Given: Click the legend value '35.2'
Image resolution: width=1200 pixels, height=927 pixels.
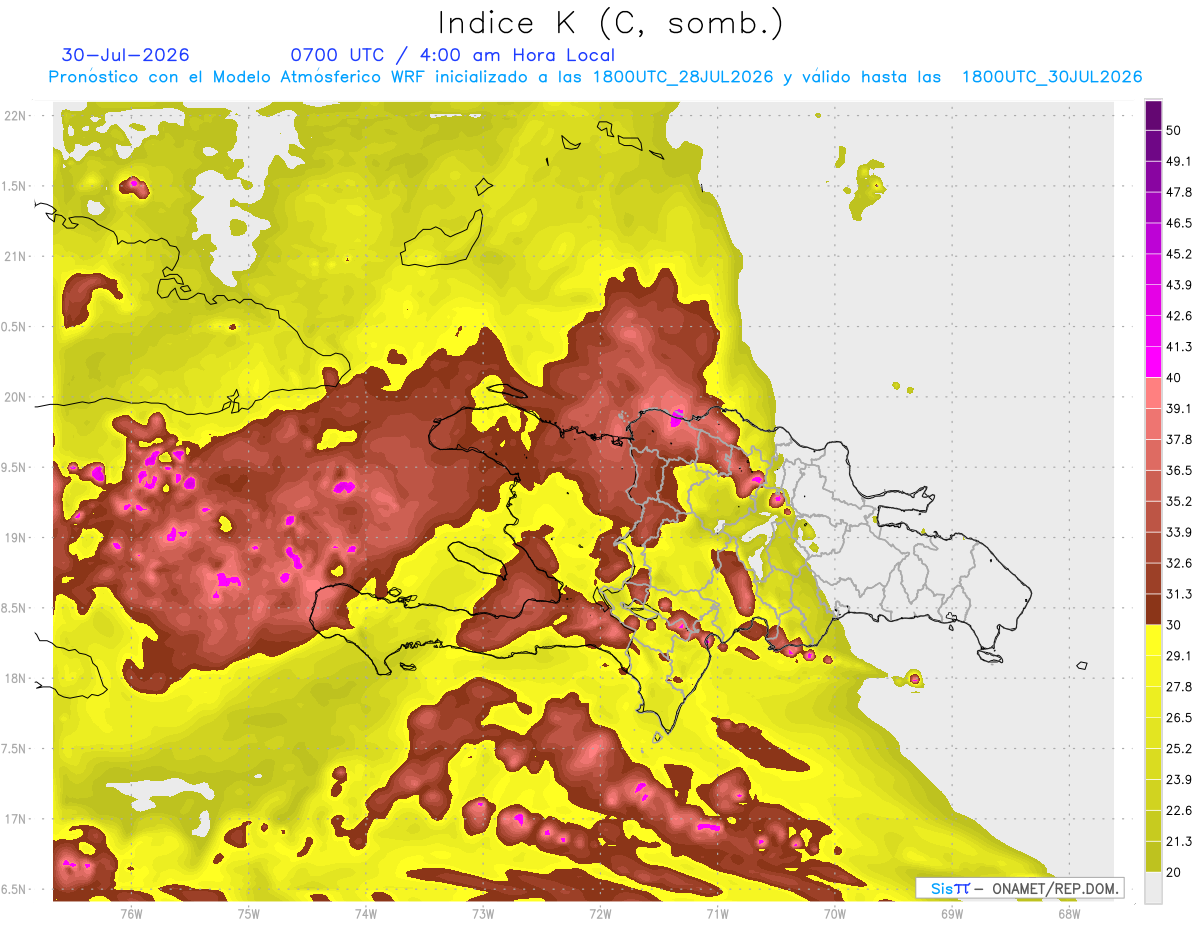Looking at the screenshot, I should pos(1179,501).
